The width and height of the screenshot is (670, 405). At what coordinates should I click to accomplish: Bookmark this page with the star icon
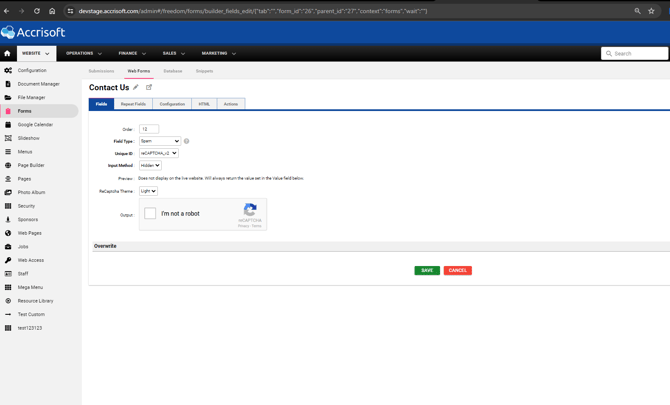click(x=651, y=11)
